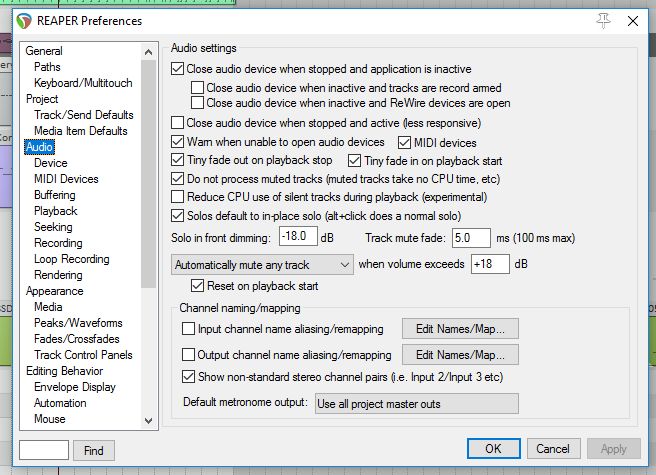Select General in the preferences tree
The image size is (656, 475).
pyautogui.click(x=44, y=51)
